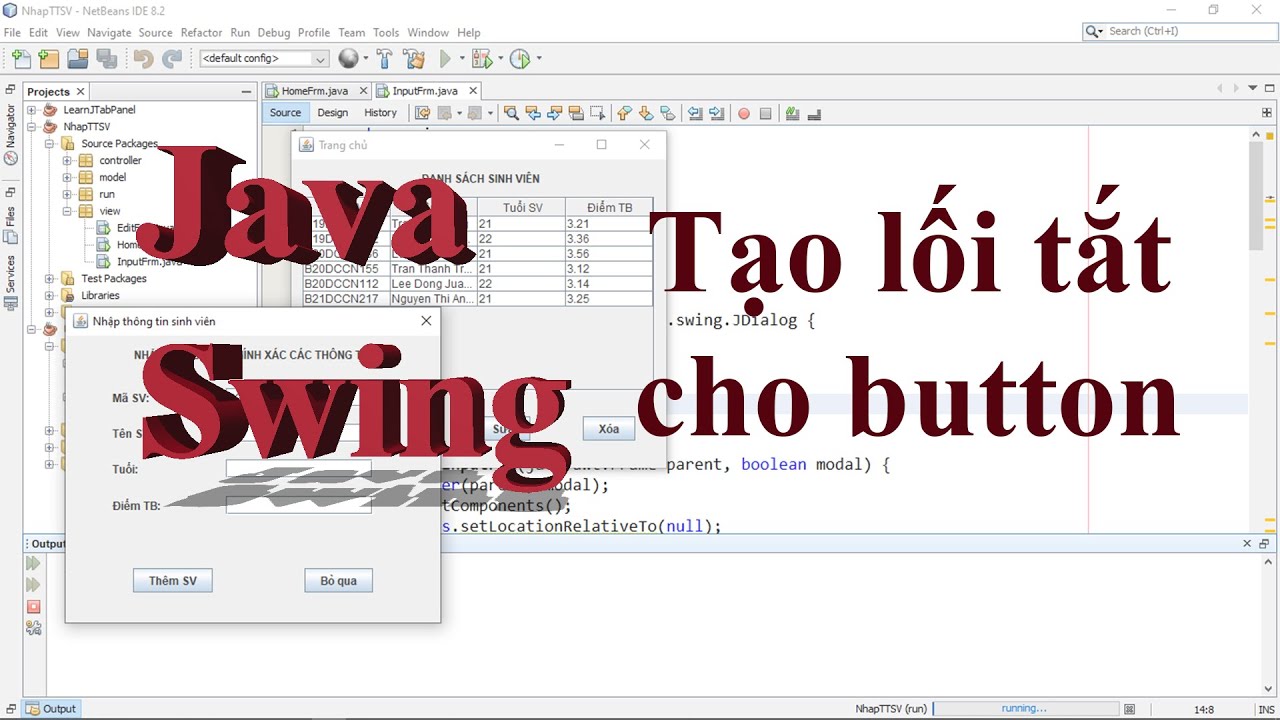Image resolution: width=1280 pixels, height=720 pixels.
Task: Stop macro recording square icon
Action: coord(765,114)
